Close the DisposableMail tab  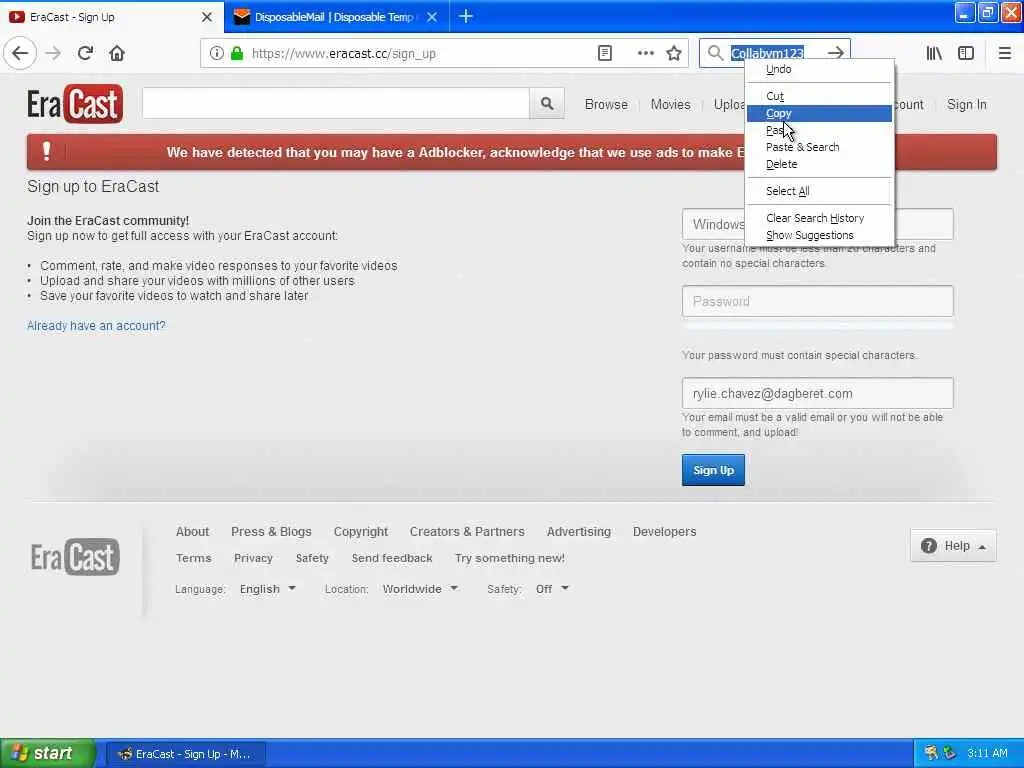(432, 17)
